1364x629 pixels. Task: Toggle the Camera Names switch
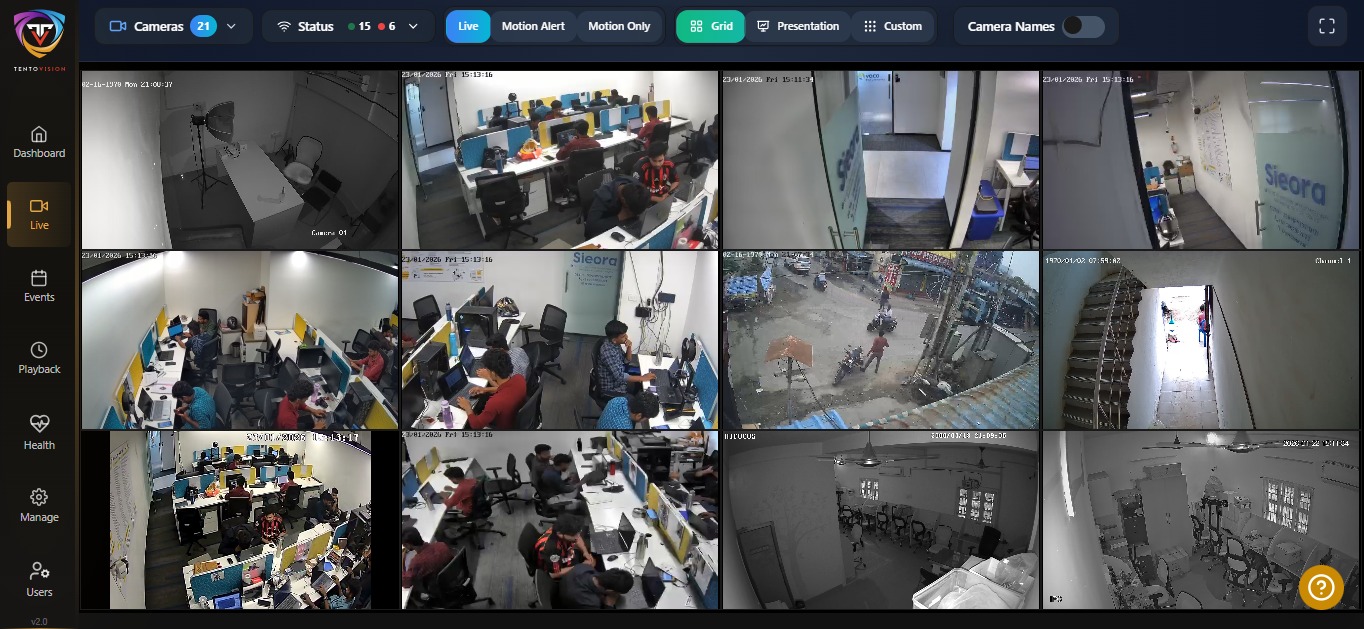(1083, 27)
